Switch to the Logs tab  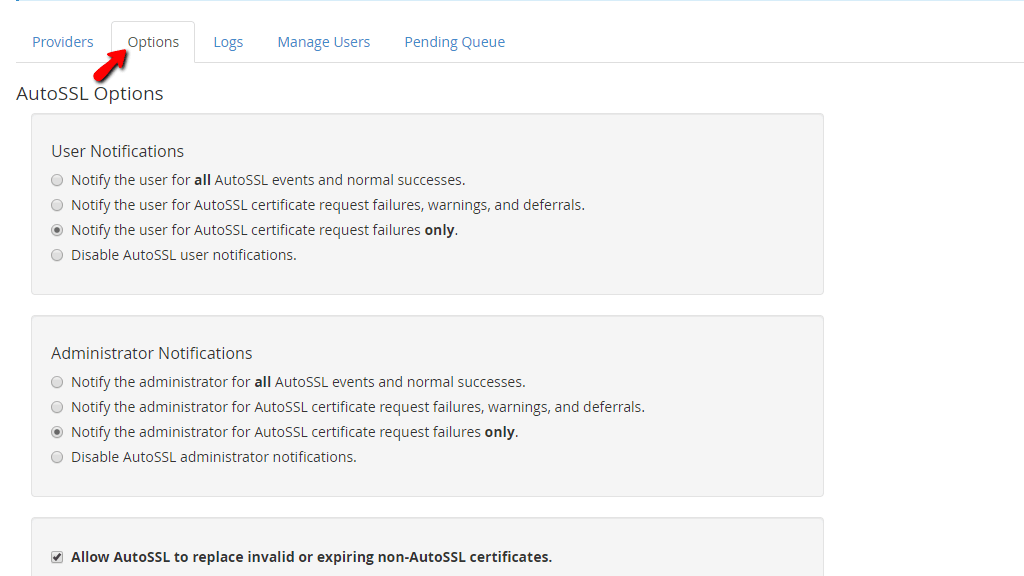point(228,42)
